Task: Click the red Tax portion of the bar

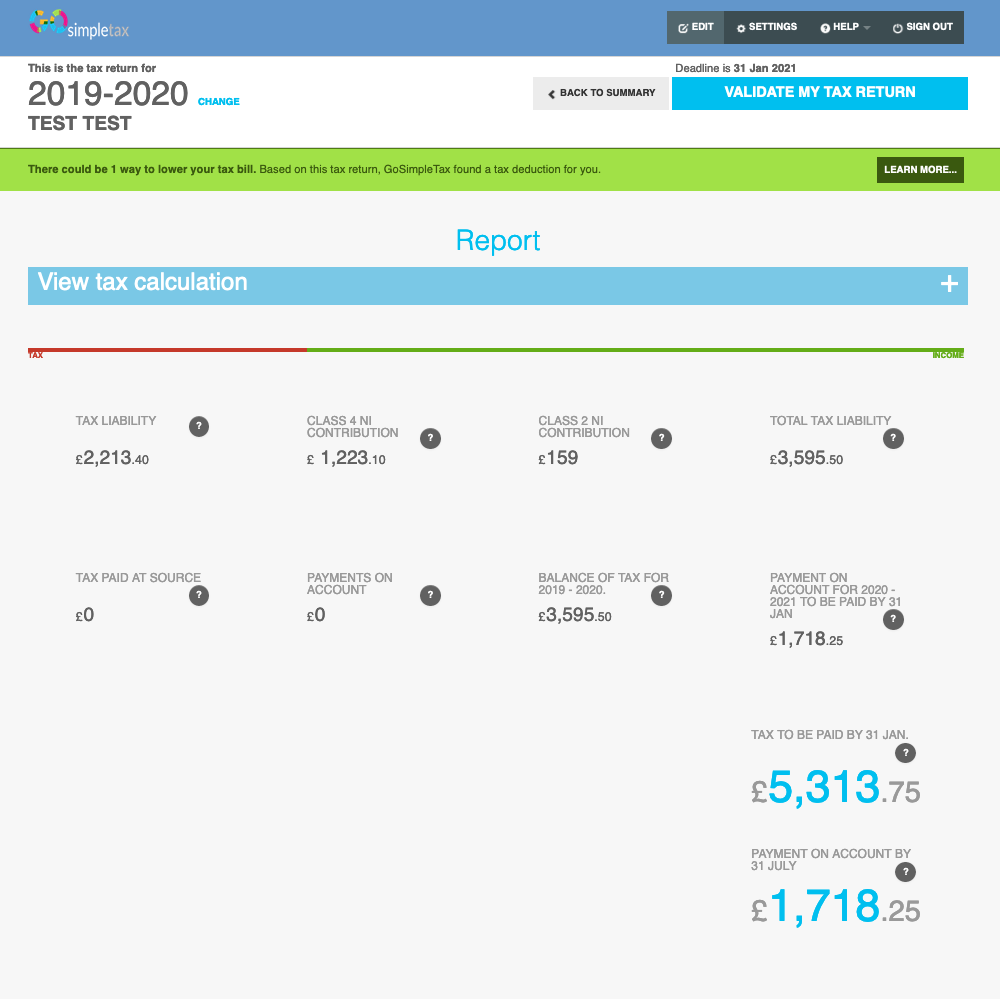Action: 167,350
